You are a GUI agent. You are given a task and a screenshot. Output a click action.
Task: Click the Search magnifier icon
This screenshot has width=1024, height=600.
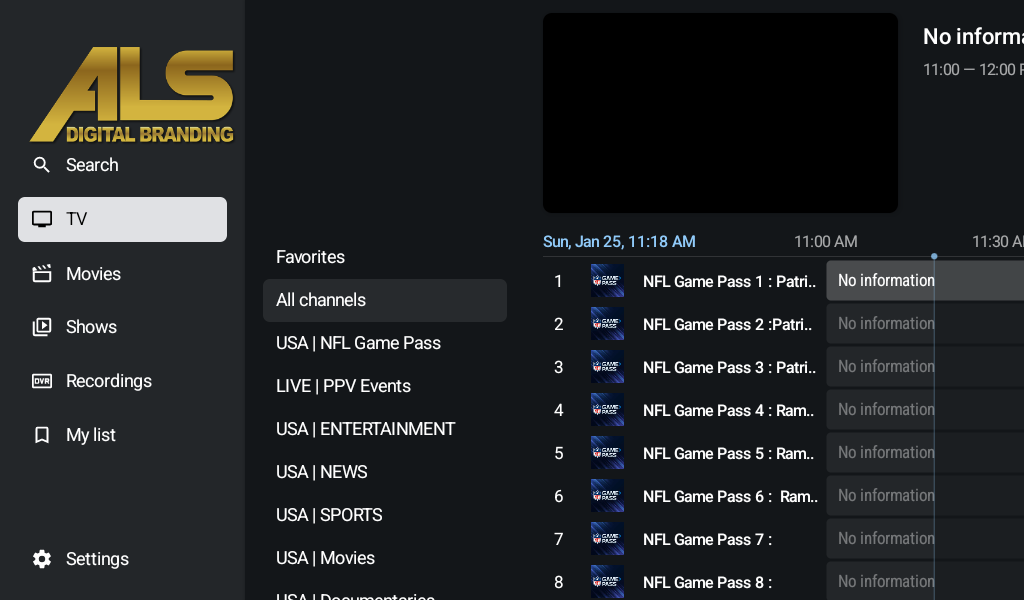coord(42,165)
